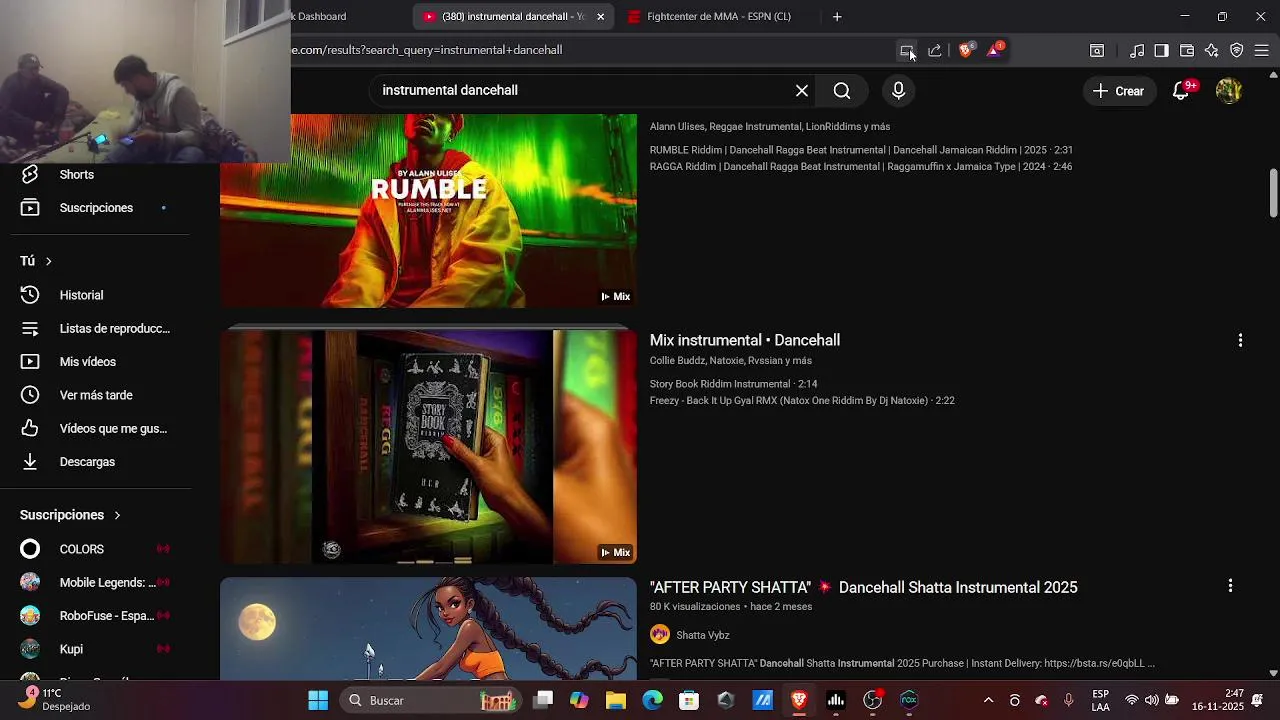Click 'RUMBLE Riddim | Dancehall Ragga Beat' line
The image size is (1280, 720).
point(861,150)
